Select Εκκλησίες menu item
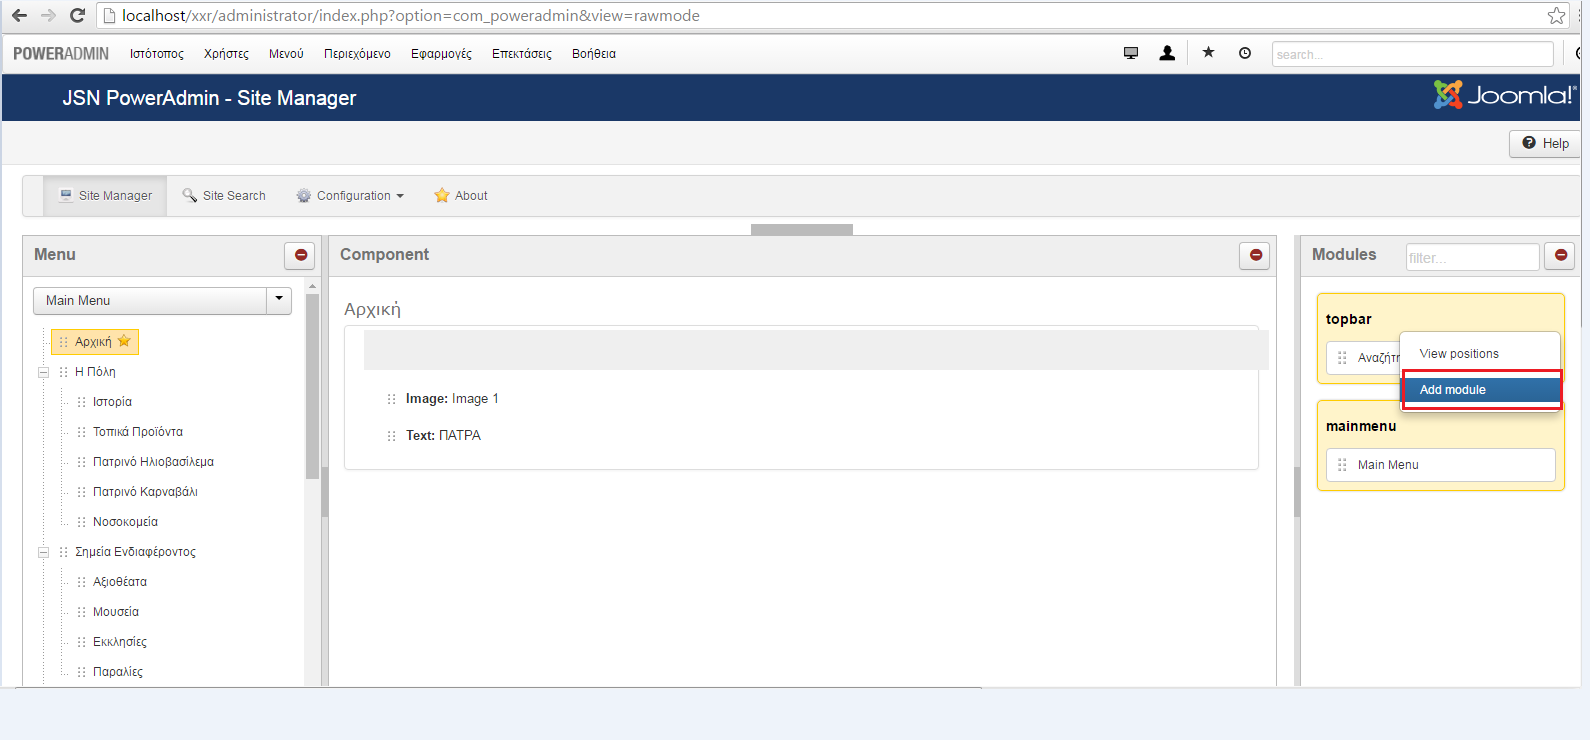Screen dimensions: 1590x740 coord(120,642)
